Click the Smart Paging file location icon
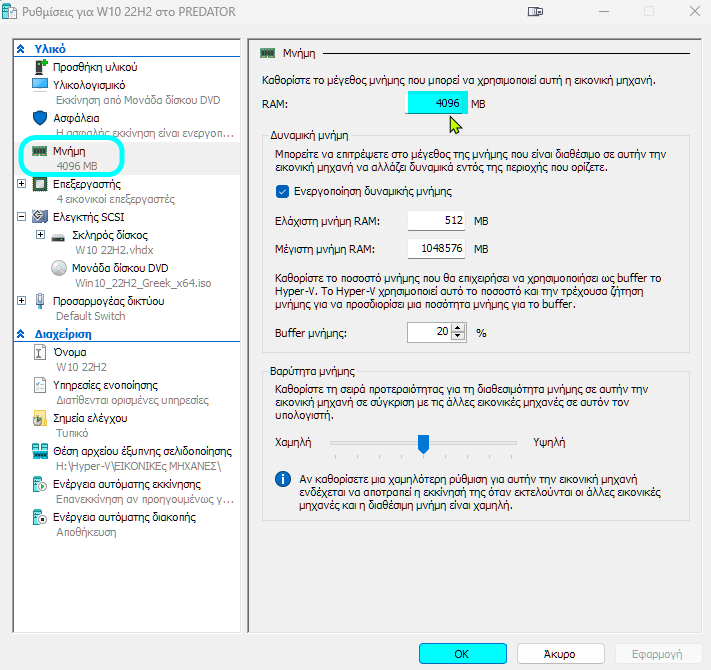The height and width of the screenshot is (670, 711). pos(40,451)
